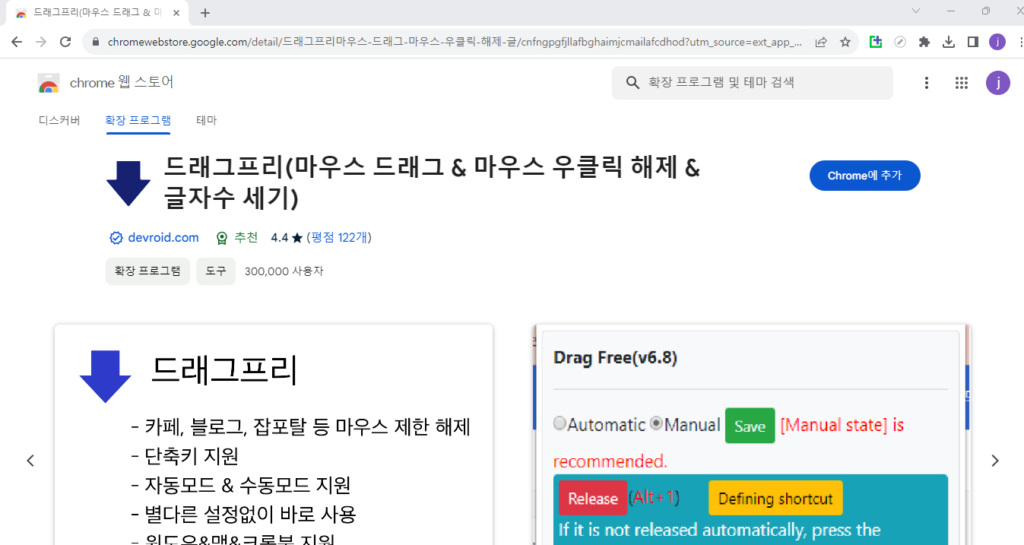Click the 드래그프리 extension title heading
The width and height of the screenshot is (1024, 545).
[x=432, y=183]
